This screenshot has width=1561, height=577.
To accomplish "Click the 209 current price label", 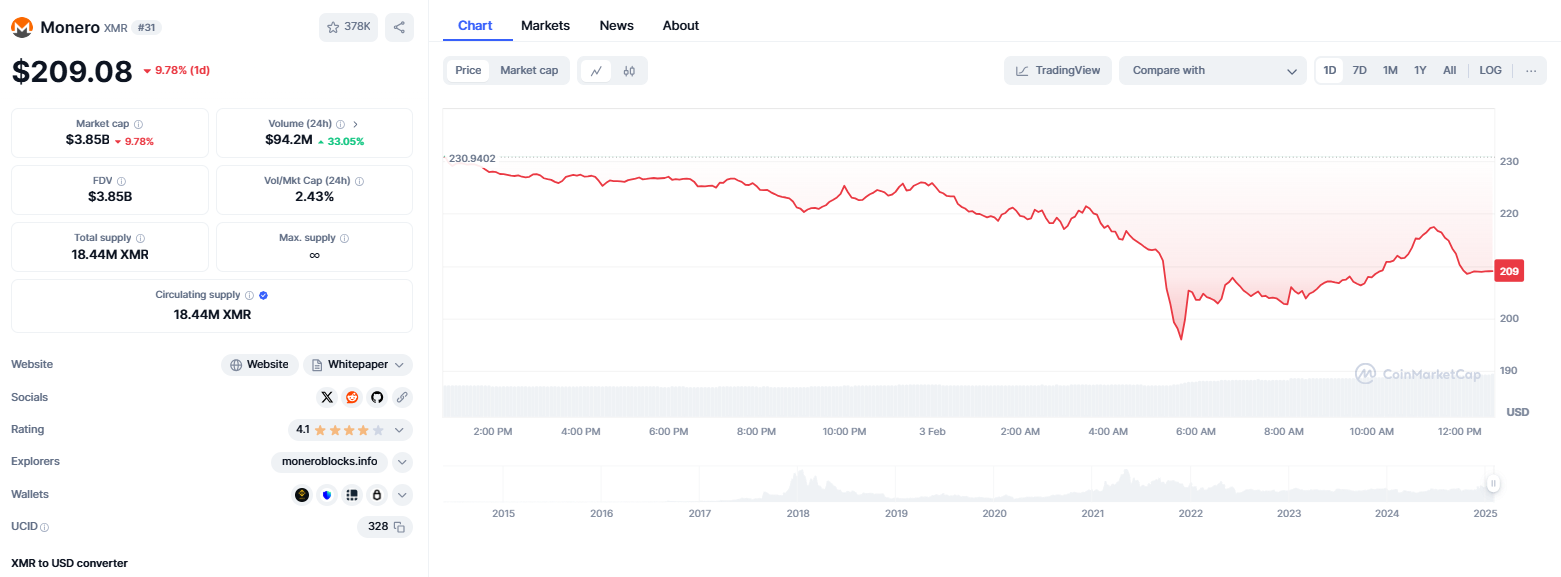I will (1510, 271).
